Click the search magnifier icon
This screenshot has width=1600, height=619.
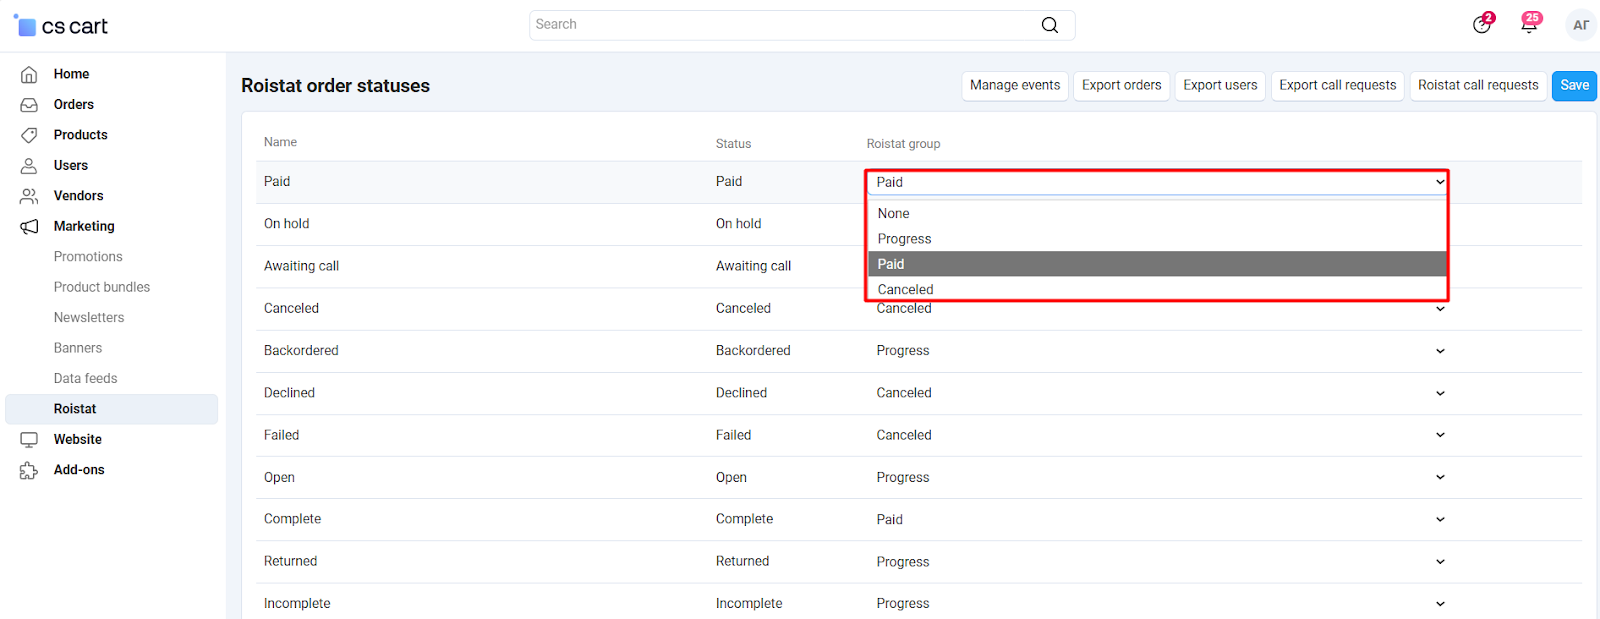click(x=1049, y=25)
